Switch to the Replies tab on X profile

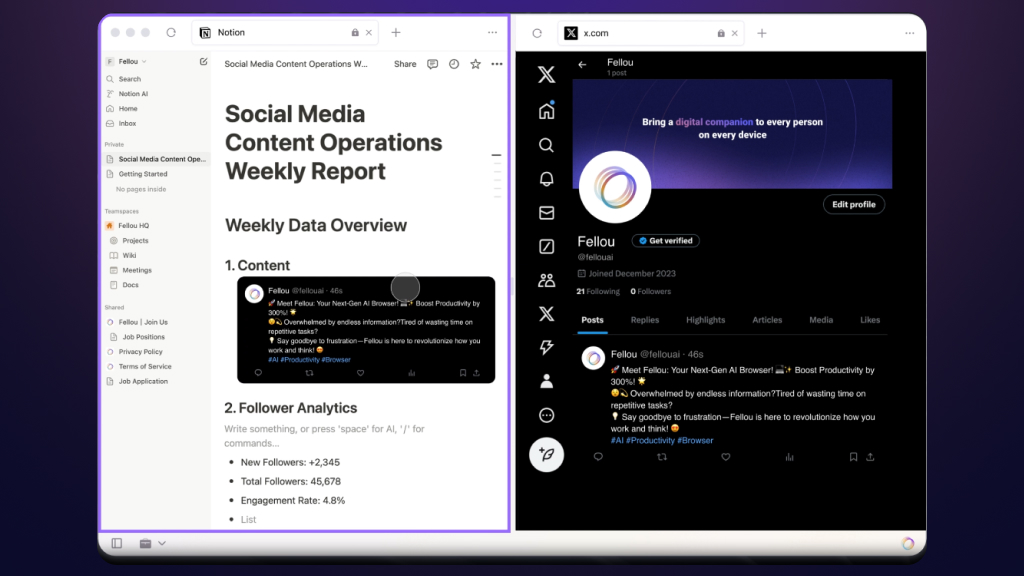(x=644, y=320)
